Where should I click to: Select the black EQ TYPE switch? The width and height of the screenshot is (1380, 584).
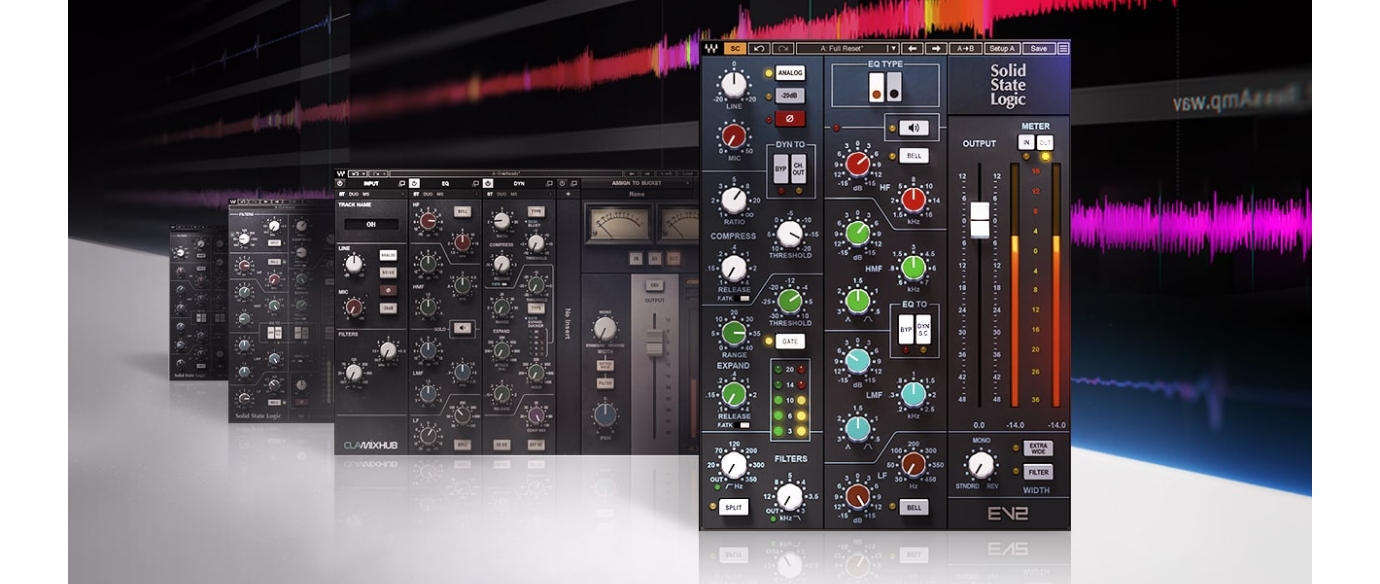coord(894,86)
